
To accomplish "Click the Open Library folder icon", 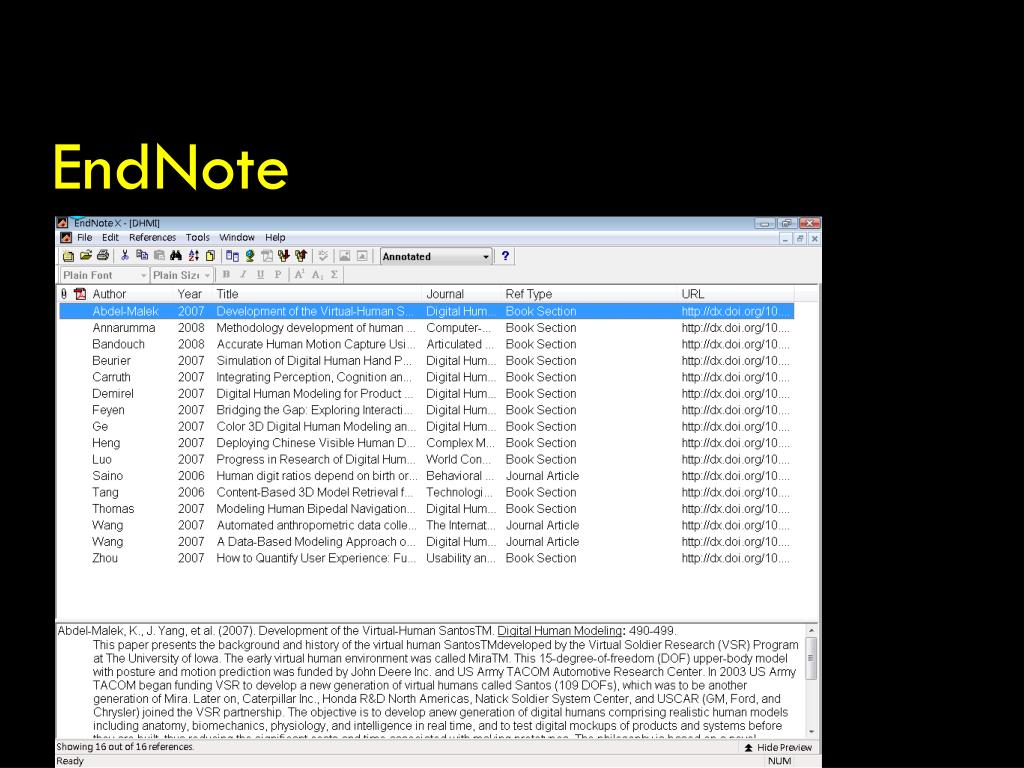I will 86,256.
